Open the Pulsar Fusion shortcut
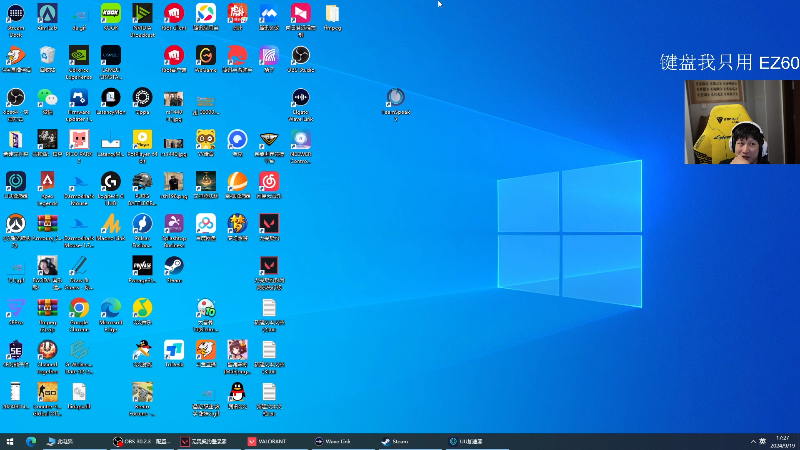800x450 pixels. (142, 231)
